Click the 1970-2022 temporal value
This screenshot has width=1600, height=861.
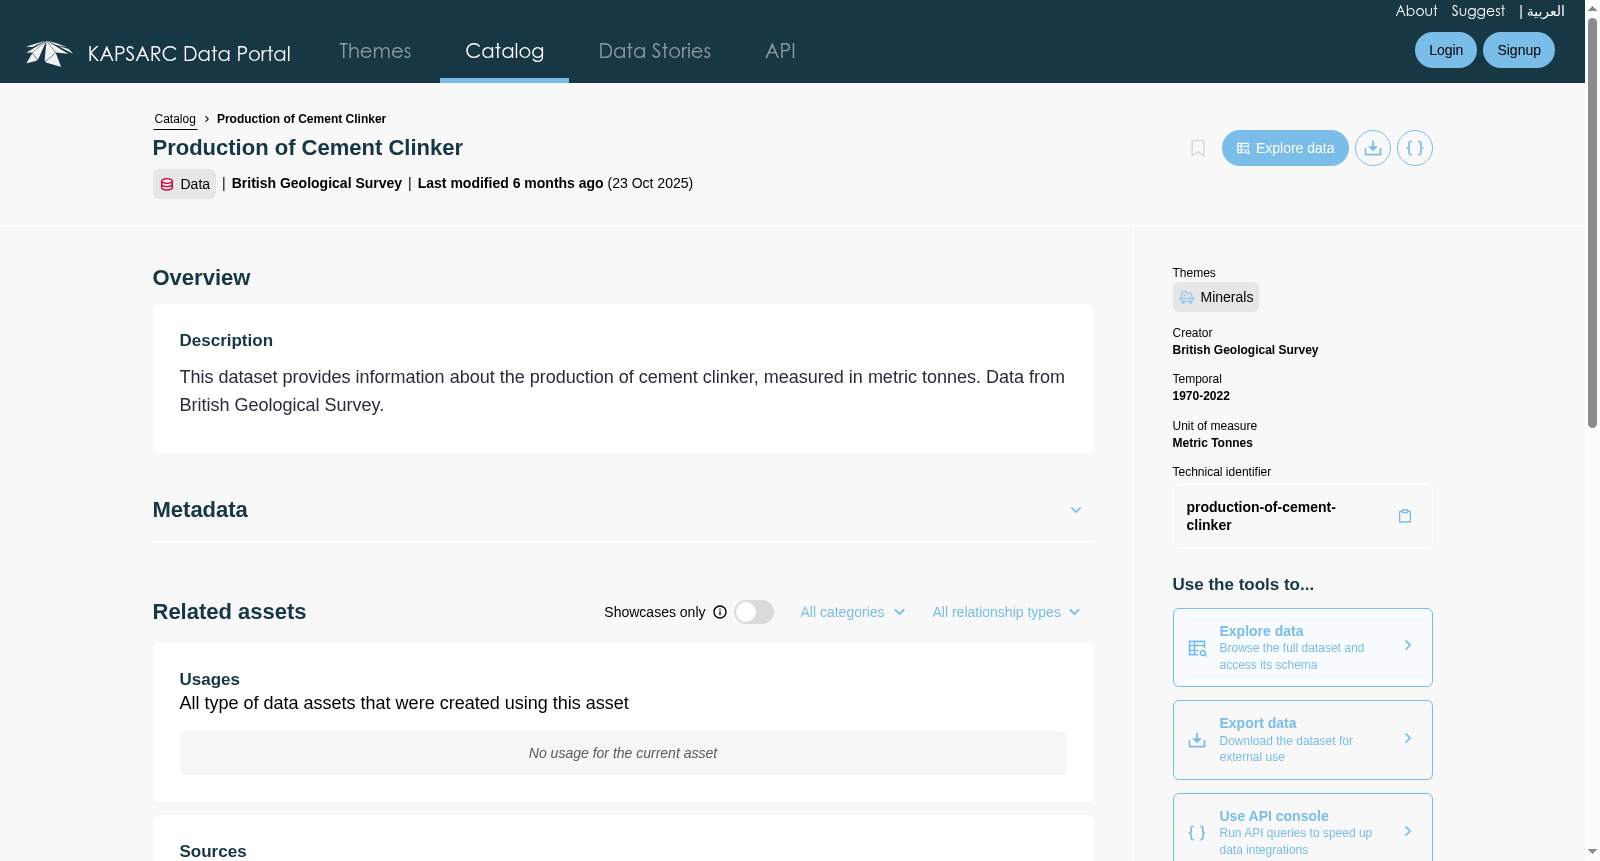1201,396
